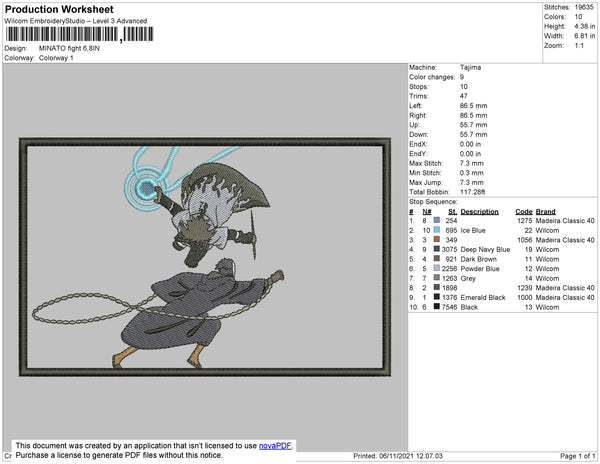Screen dimensions: 600x464
Task: Click the 'Description' column header
Action: 479,212
